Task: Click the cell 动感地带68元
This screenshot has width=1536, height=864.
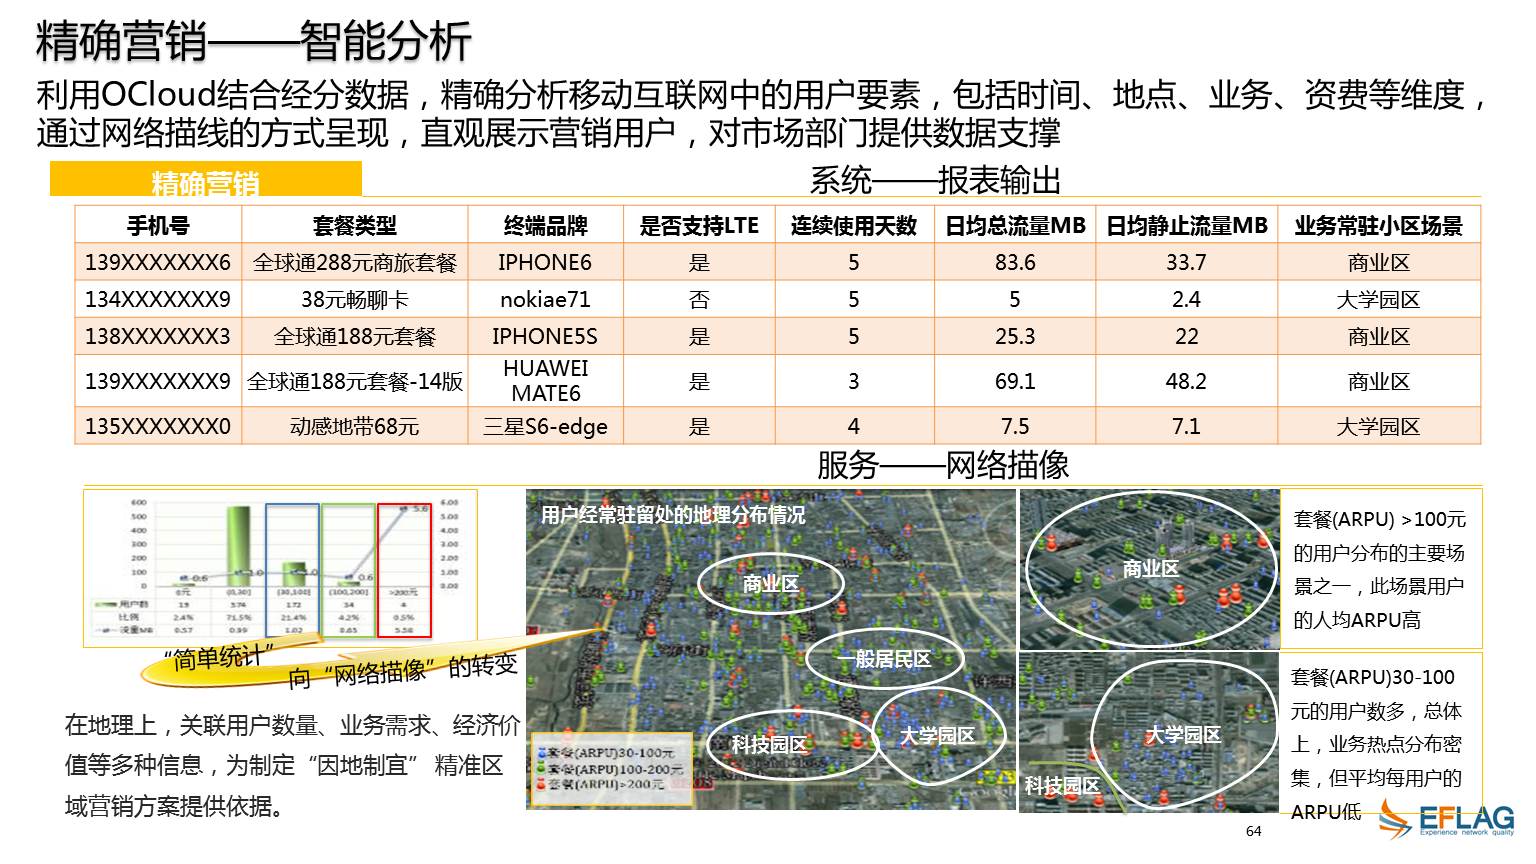Action: tap(355, 426)
